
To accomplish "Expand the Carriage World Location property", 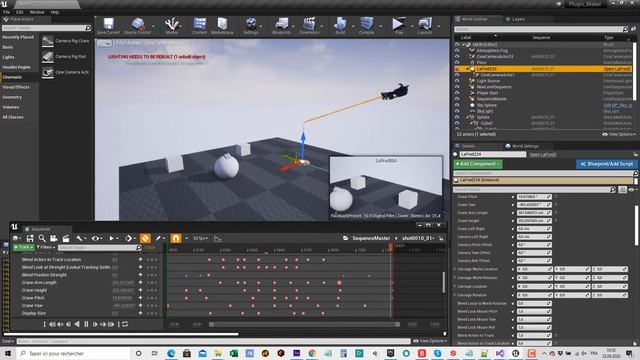I will pos(455,269).
